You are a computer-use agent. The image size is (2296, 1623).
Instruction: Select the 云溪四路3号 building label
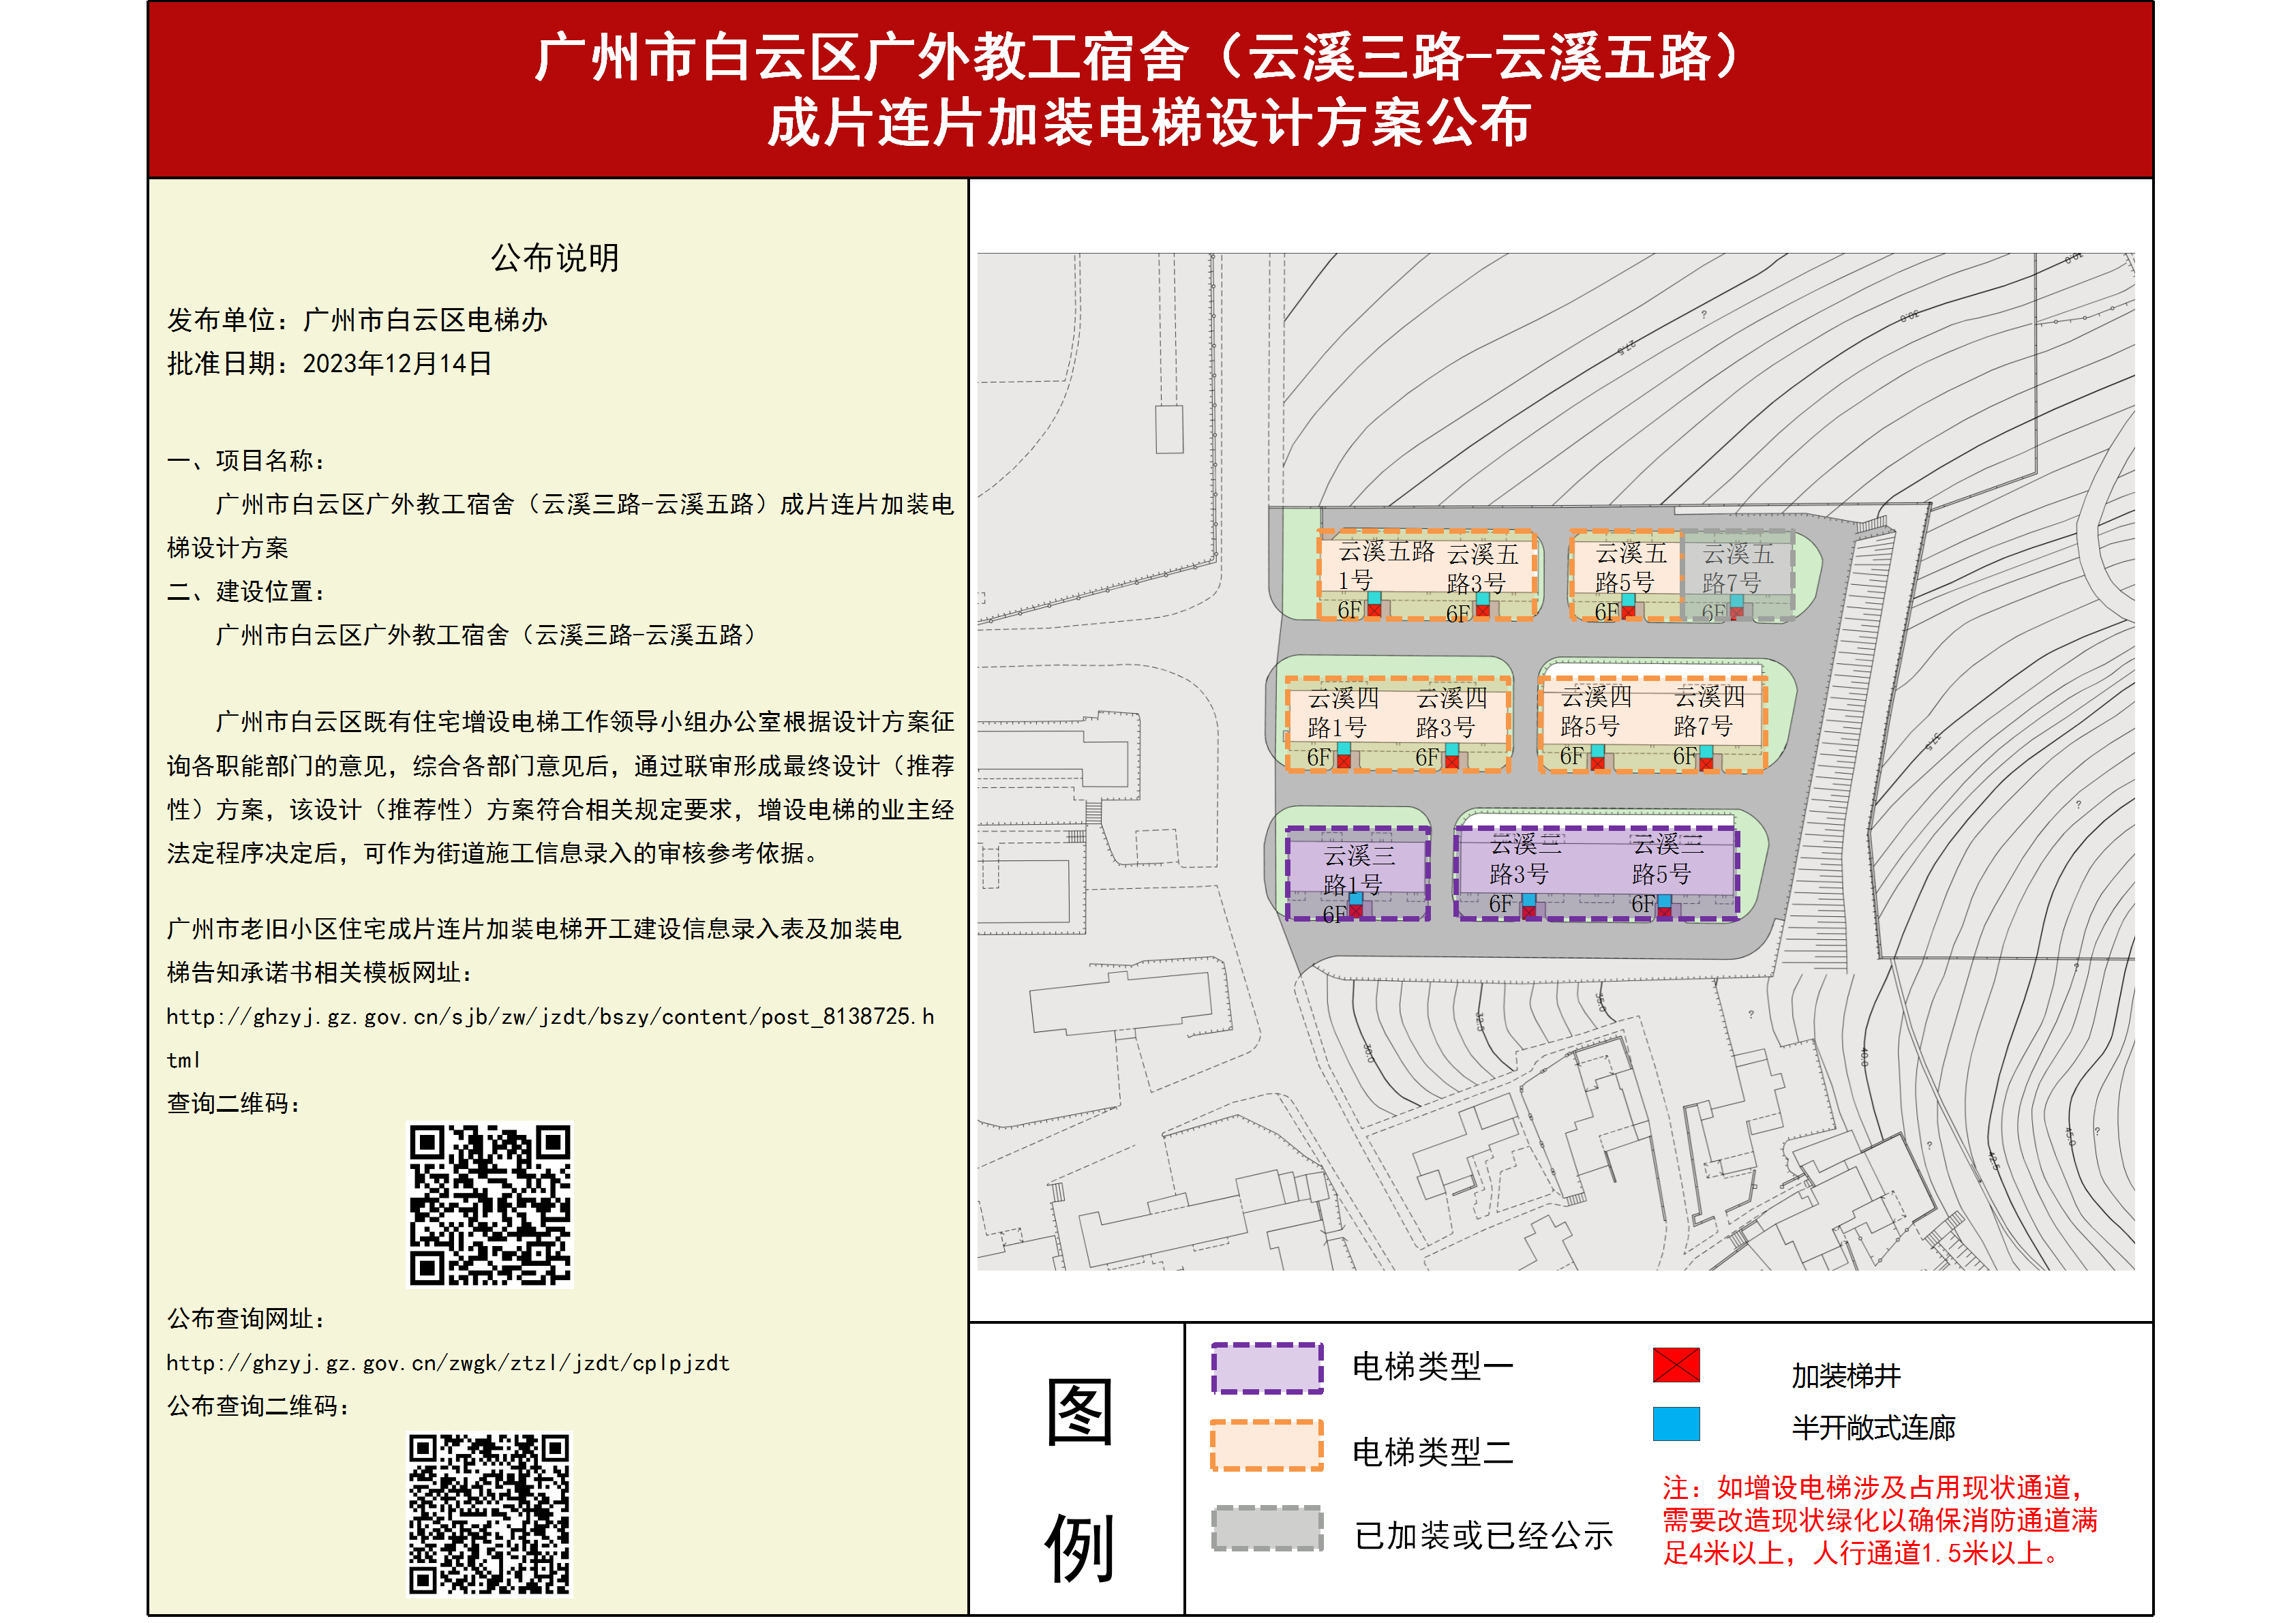[1450, 713]
